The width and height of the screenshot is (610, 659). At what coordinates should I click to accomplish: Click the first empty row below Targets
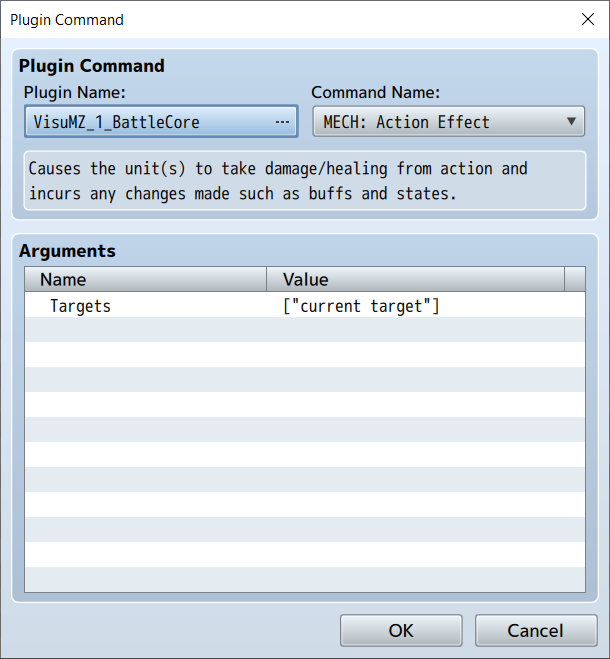(304, 330)
